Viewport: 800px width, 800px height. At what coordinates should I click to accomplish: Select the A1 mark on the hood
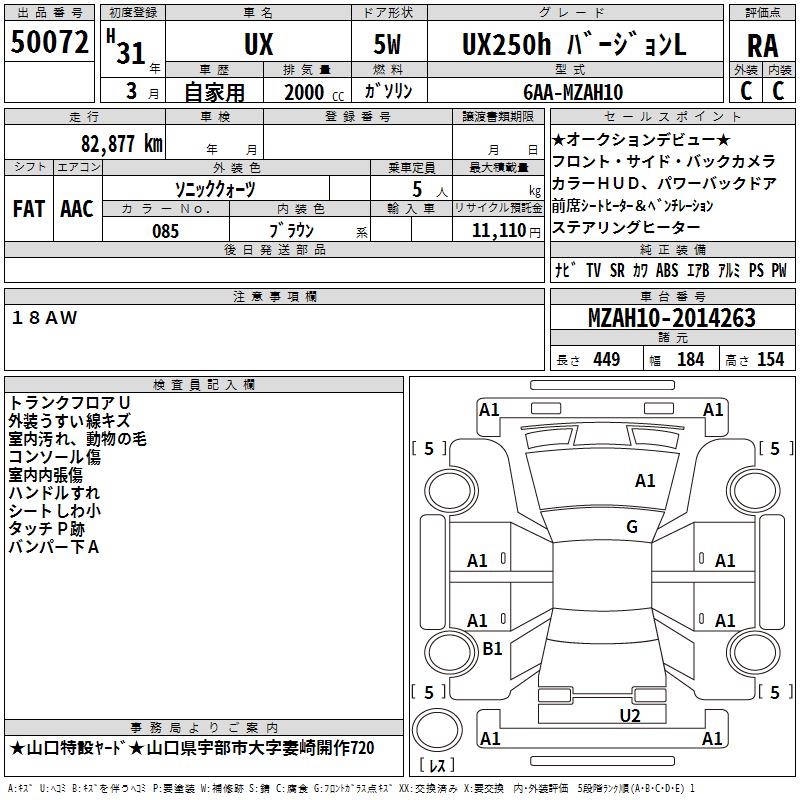tap(645, 481)
